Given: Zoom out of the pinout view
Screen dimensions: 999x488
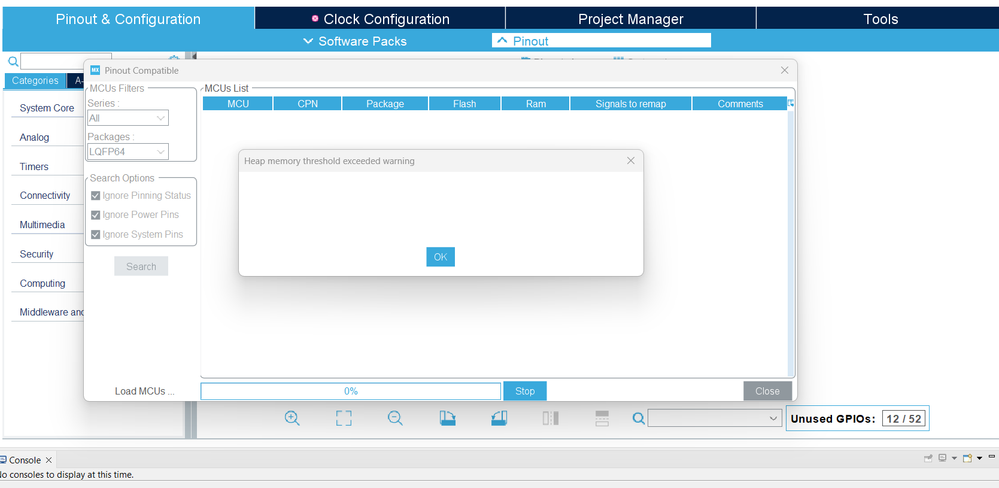Looking at the screenshot, I should click(395, 418).
